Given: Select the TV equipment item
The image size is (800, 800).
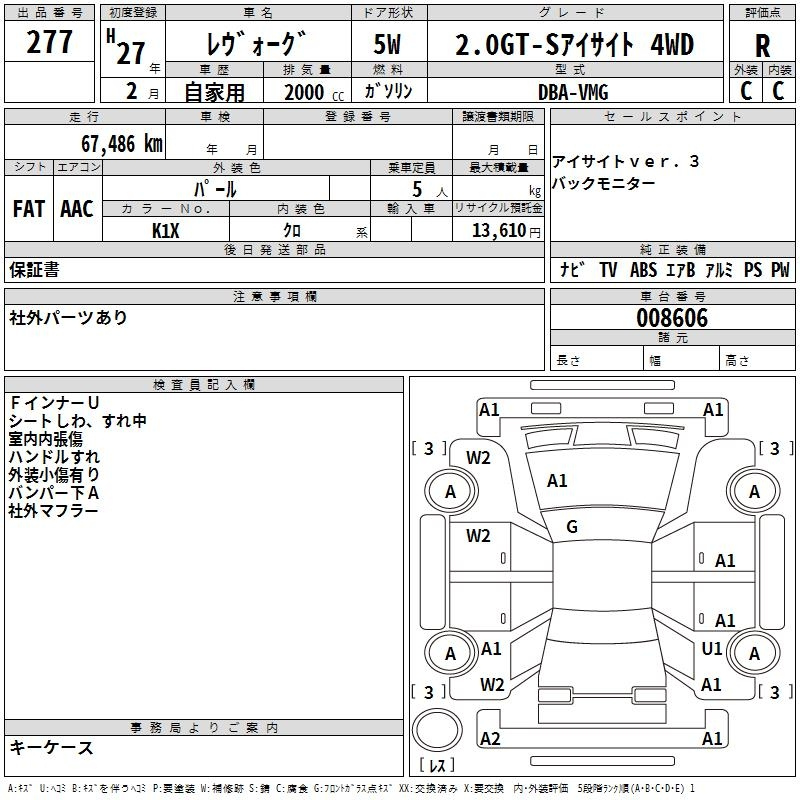Looking at the screenshot, I should [x=608, y=269].
